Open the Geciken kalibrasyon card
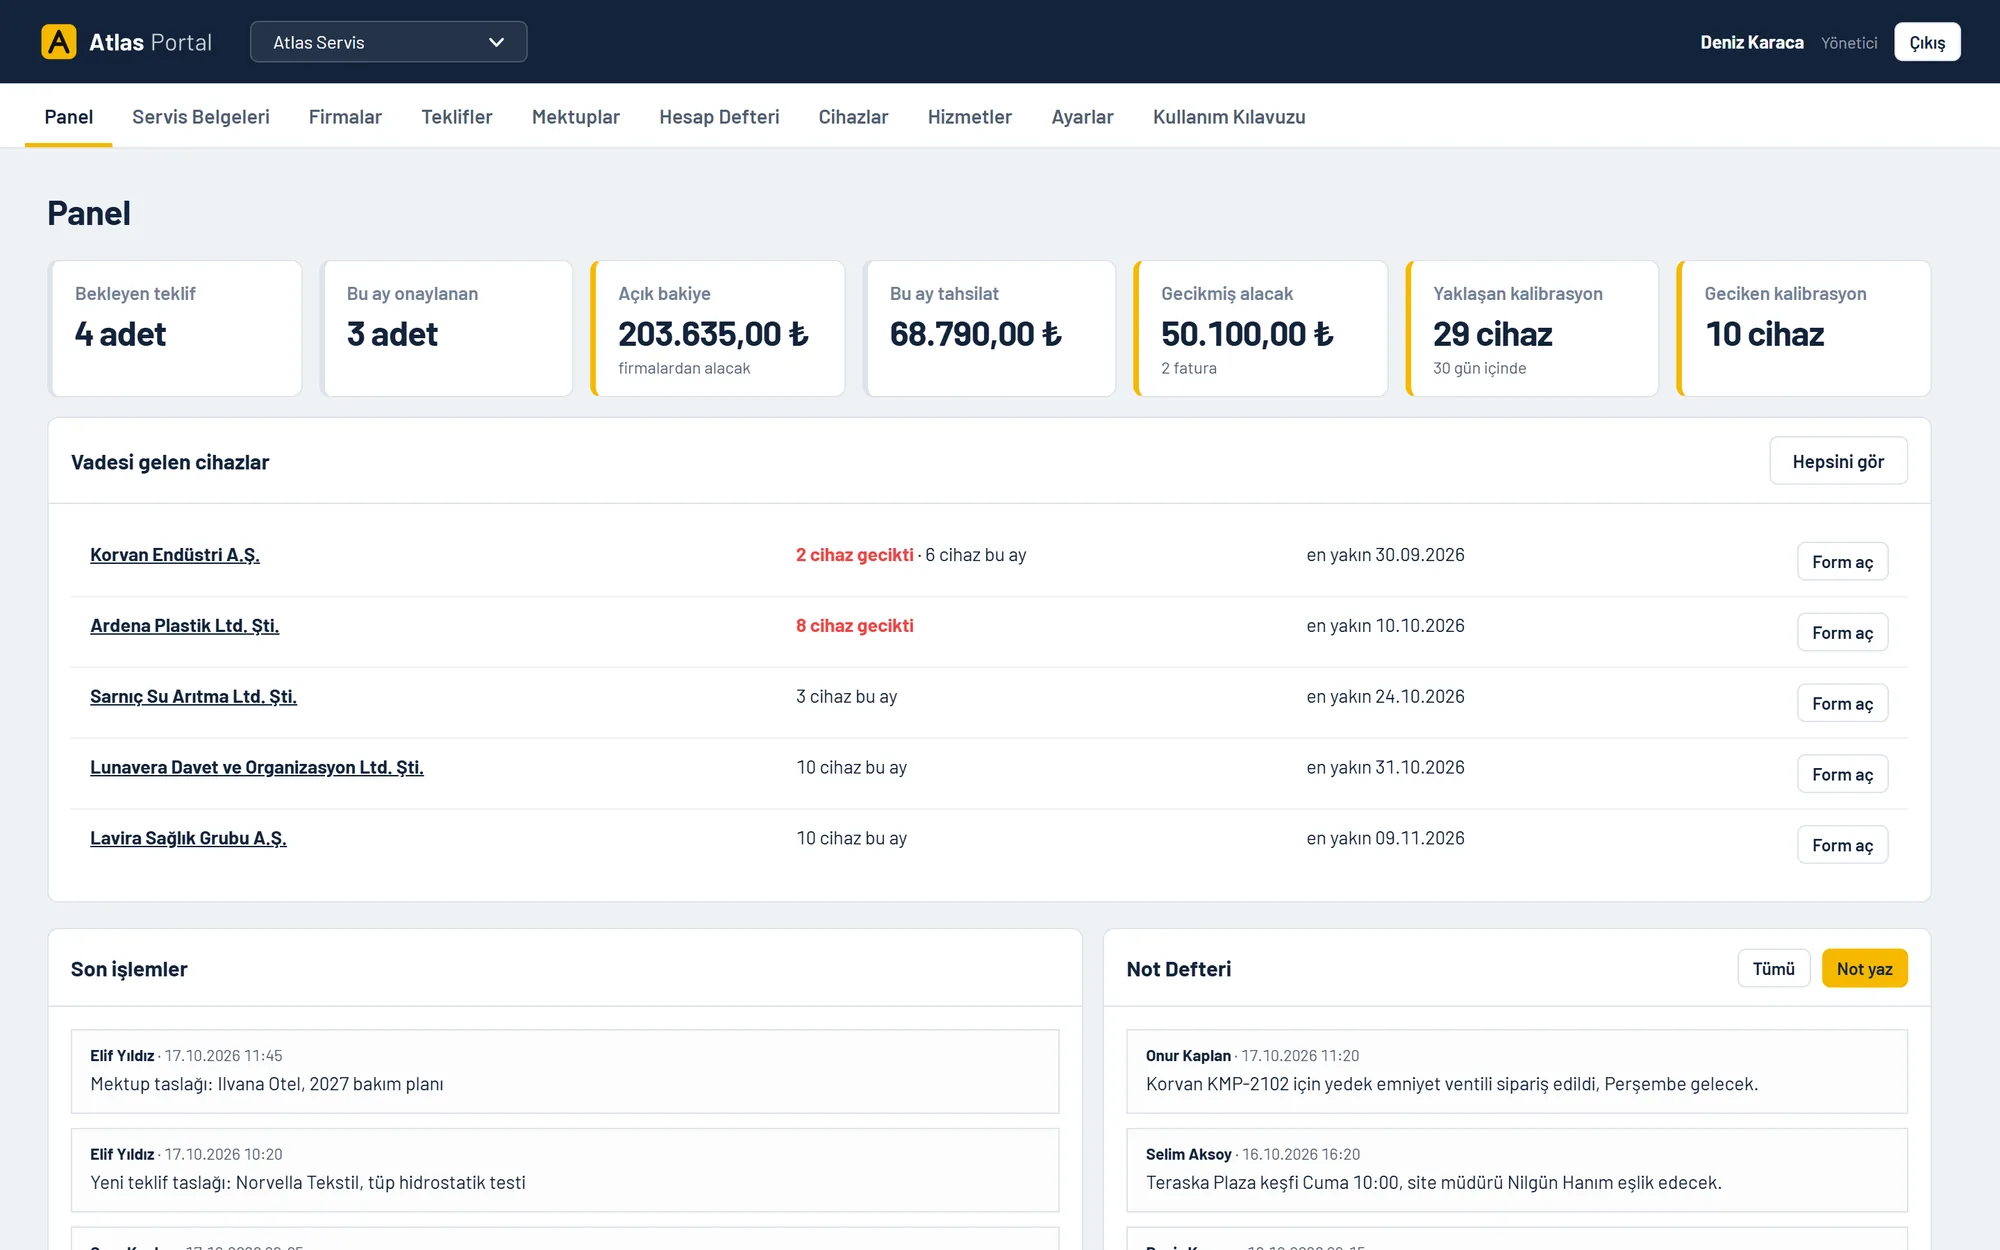The height and width of the screenshot is (1250, 2000). 1804,328
